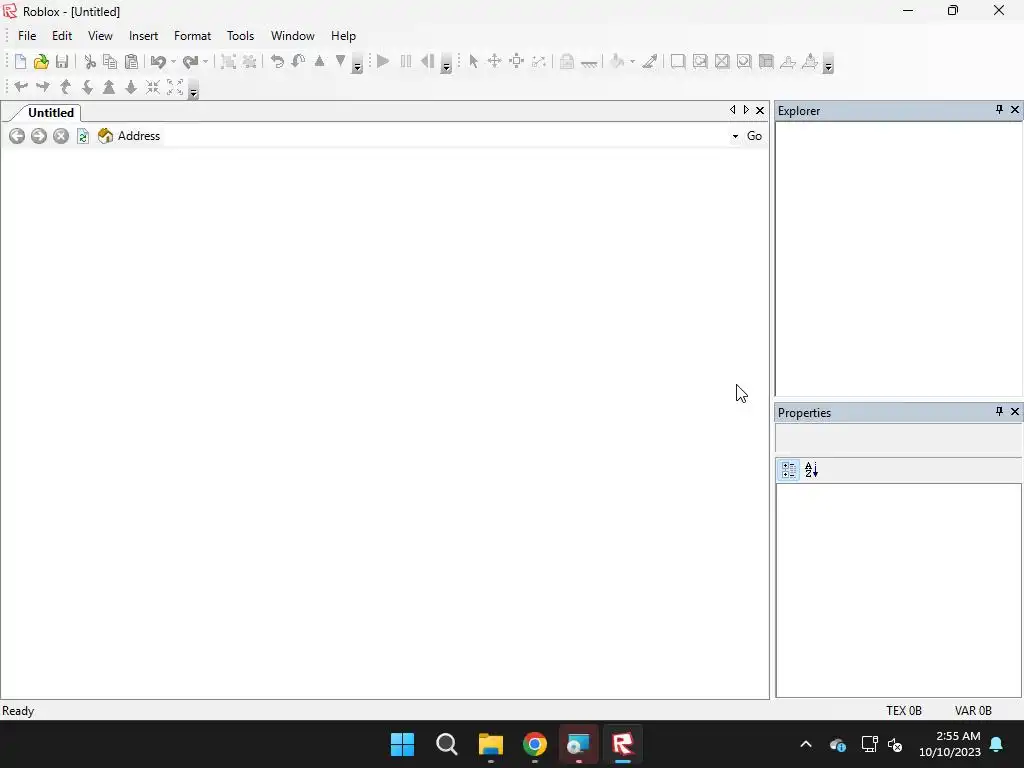The height and width of the screenshot is (768, 1024).
Task: Expand the camera toolbar overflow options
Action: [x=193, y=89]
